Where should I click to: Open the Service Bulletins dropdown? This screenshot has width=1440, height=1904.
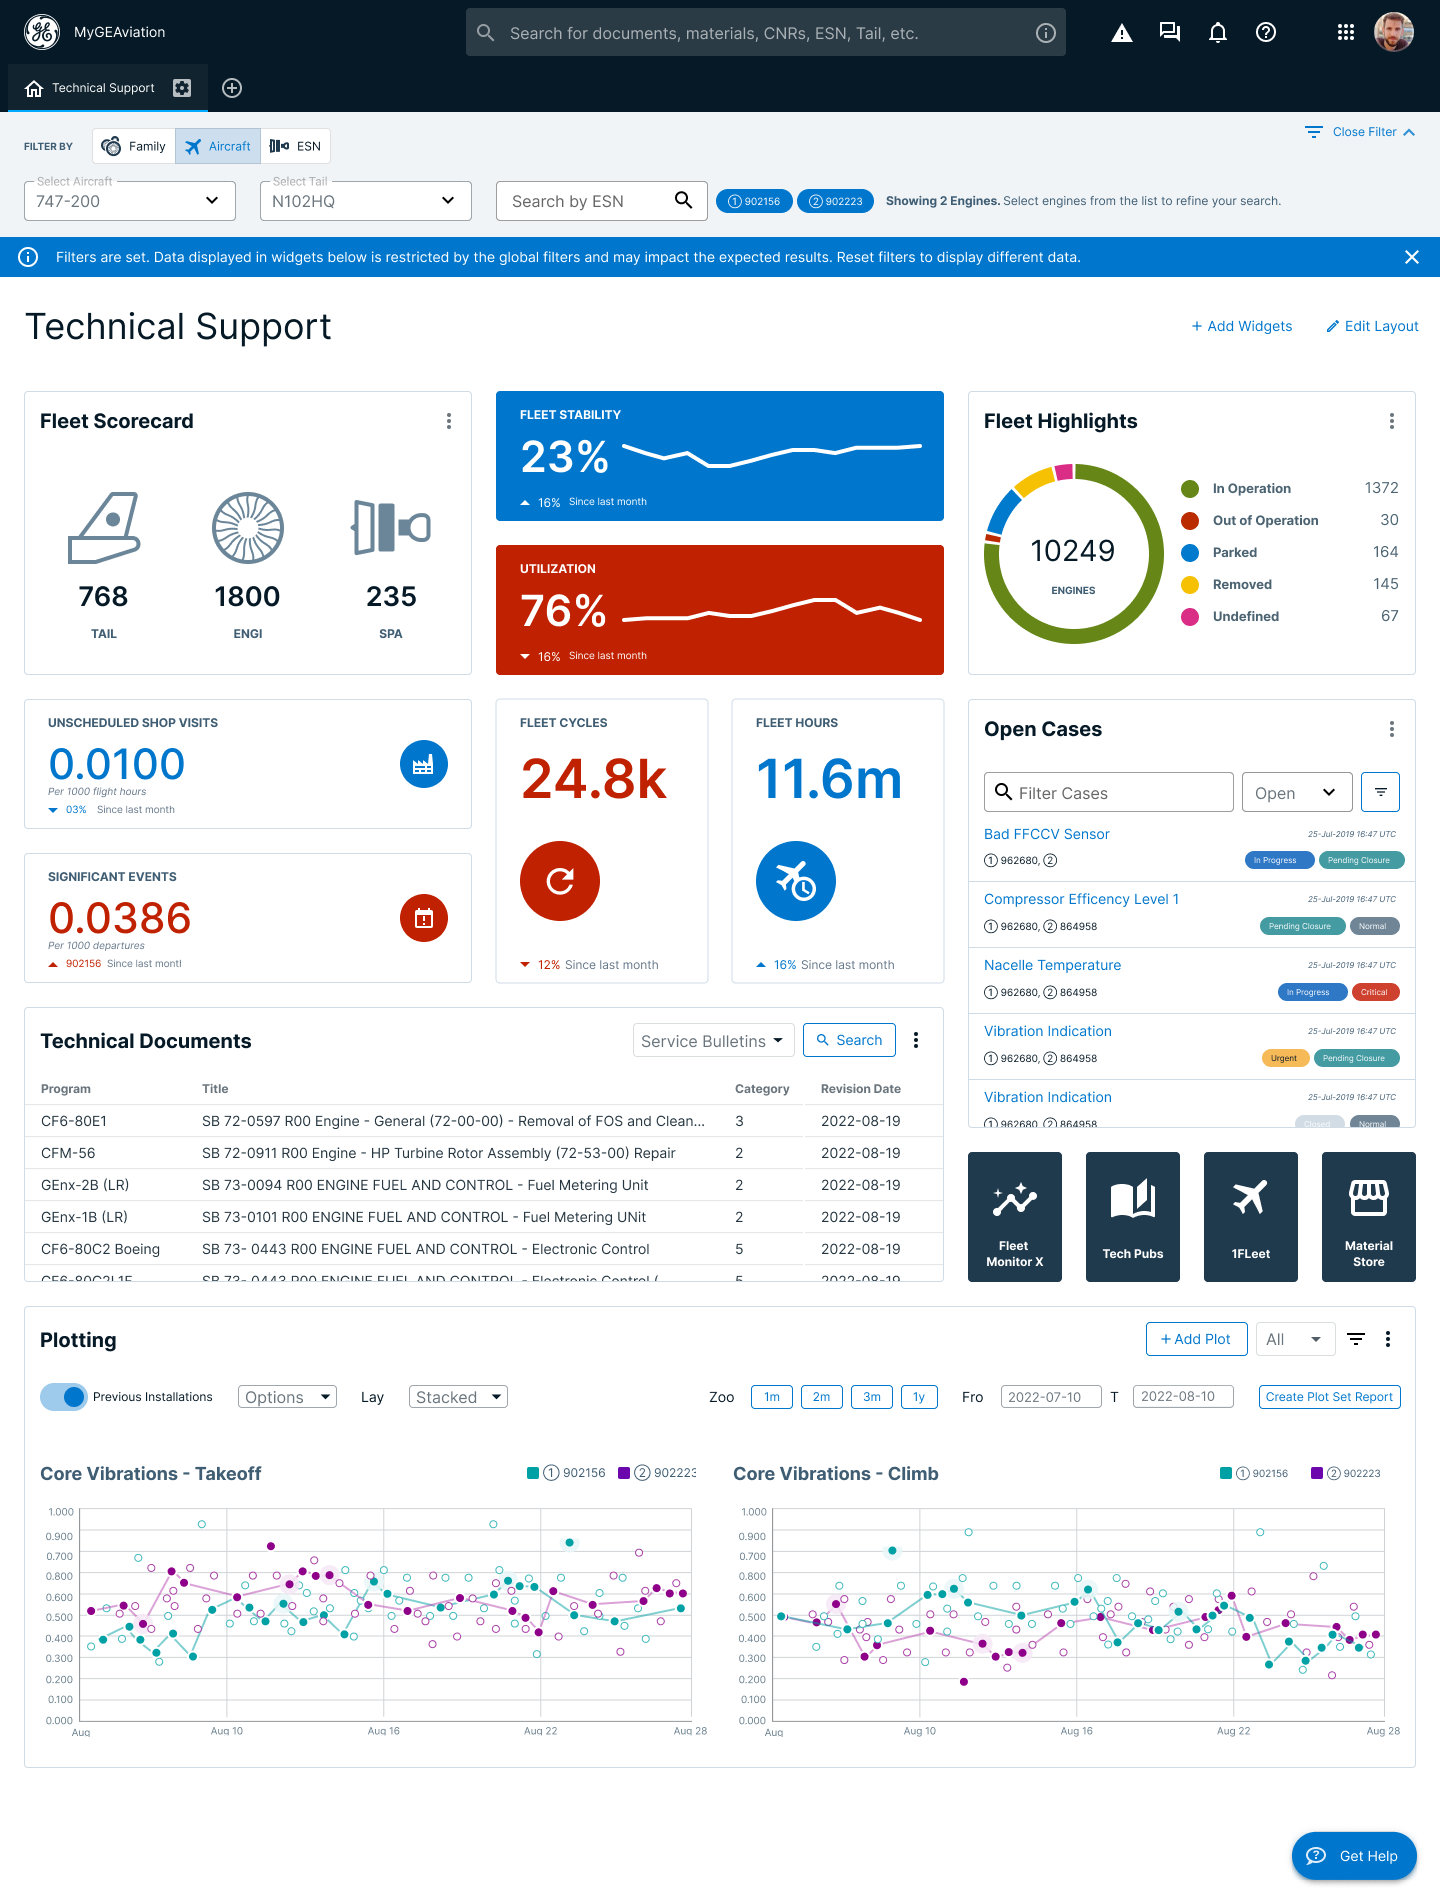[713, 1041]
